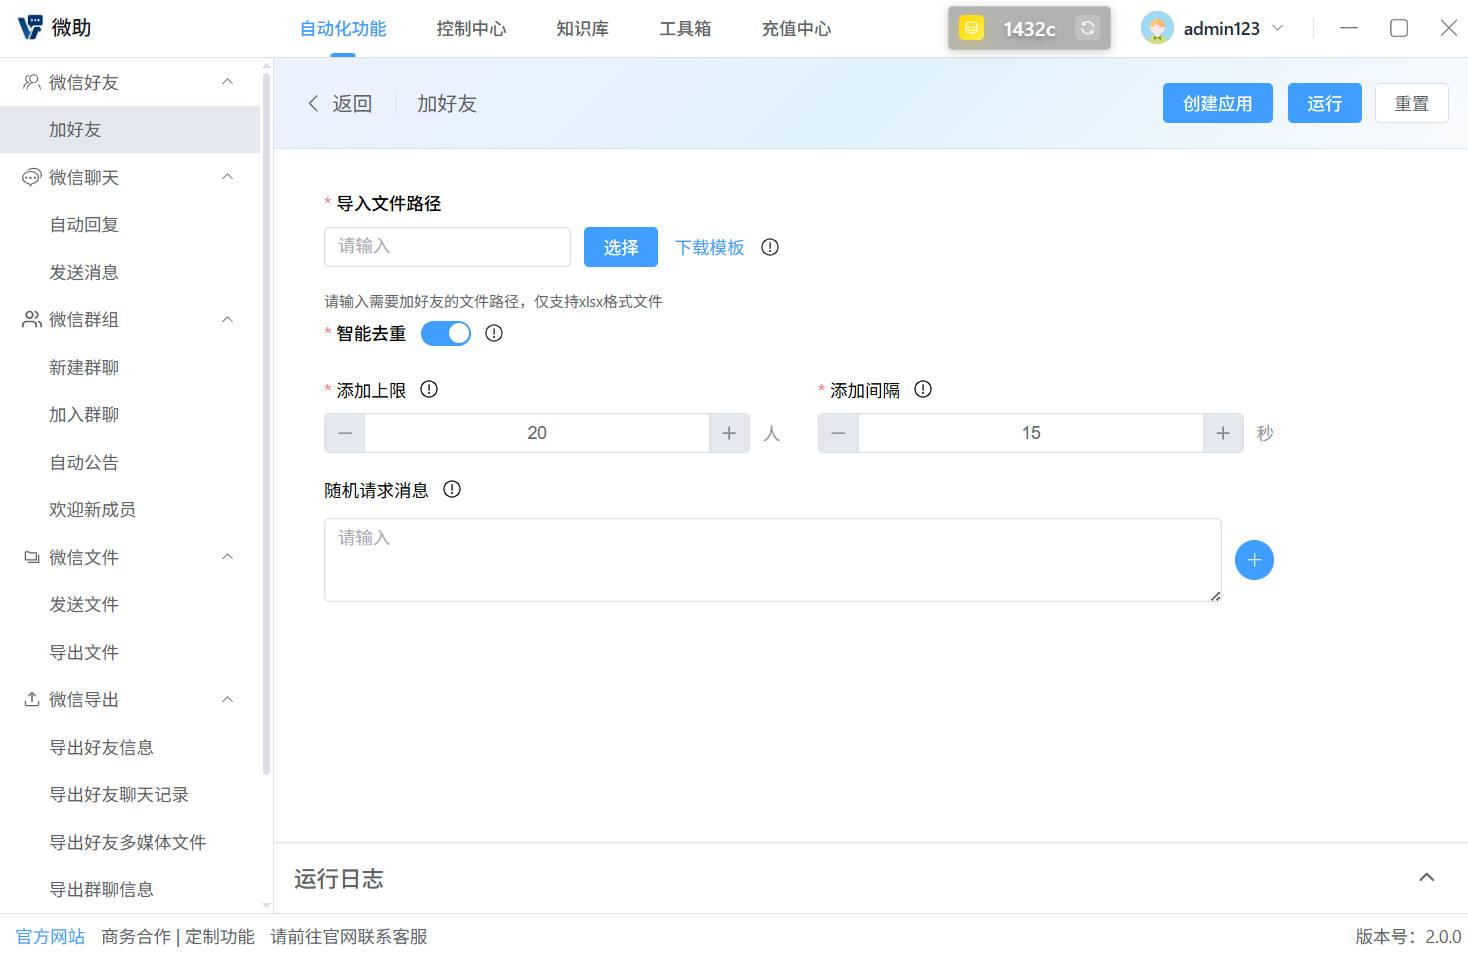Disable the 智能去重 smart deduplication switch
The width and height of the screenshot is (1468, 955).
point(445,333)
